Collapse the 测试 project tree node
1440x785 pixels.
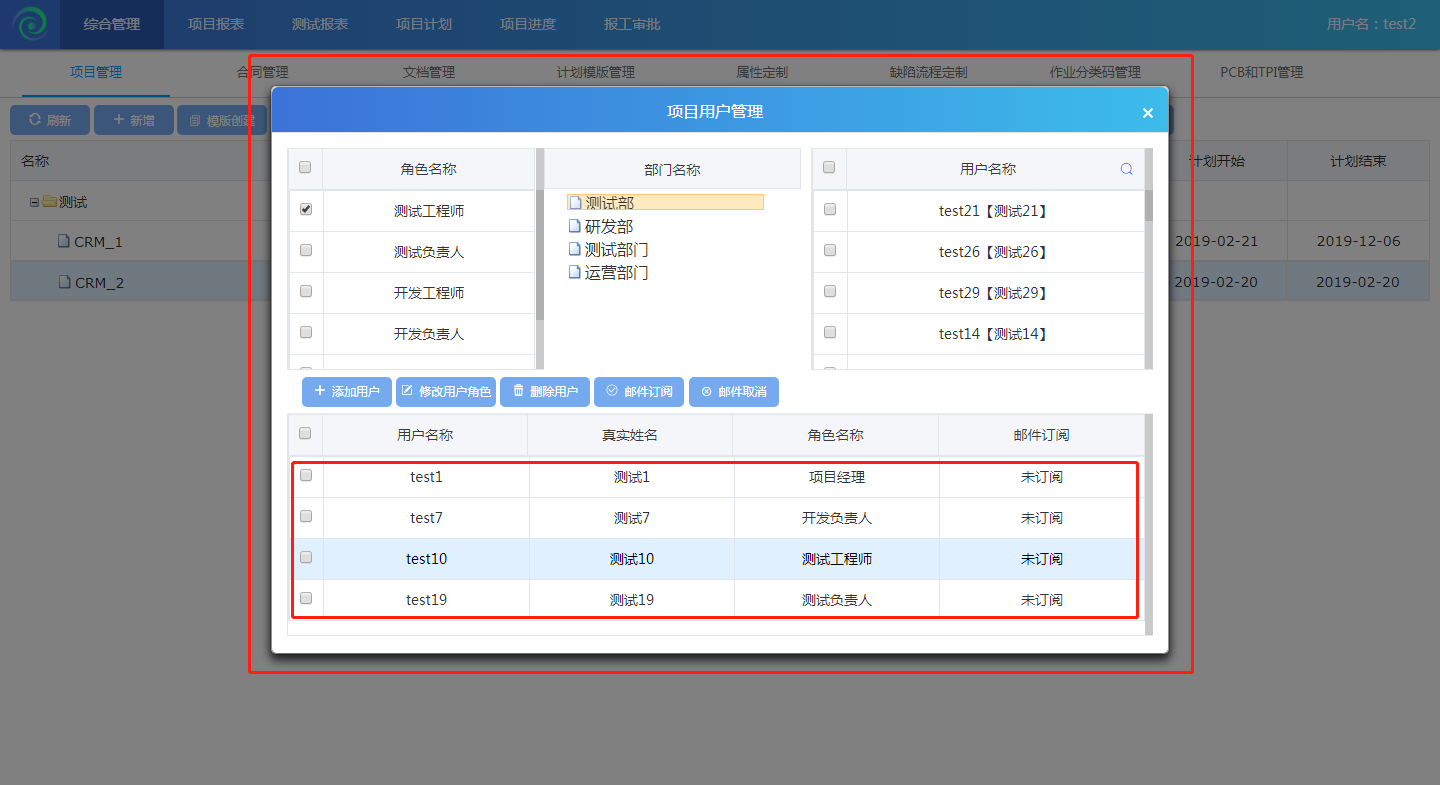coord(35,202)
